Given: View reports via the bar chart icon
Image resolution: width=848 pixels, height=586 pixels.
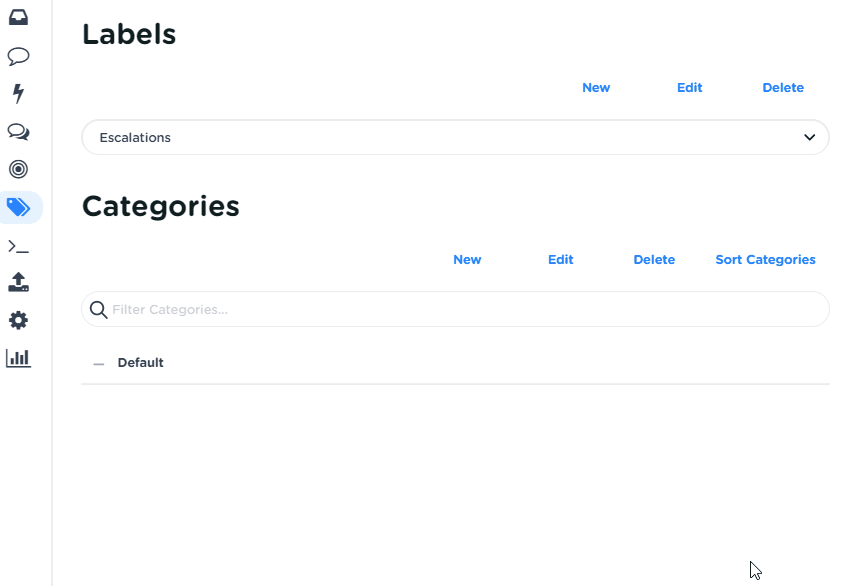Looking at the screenshot, I should 18,357.
